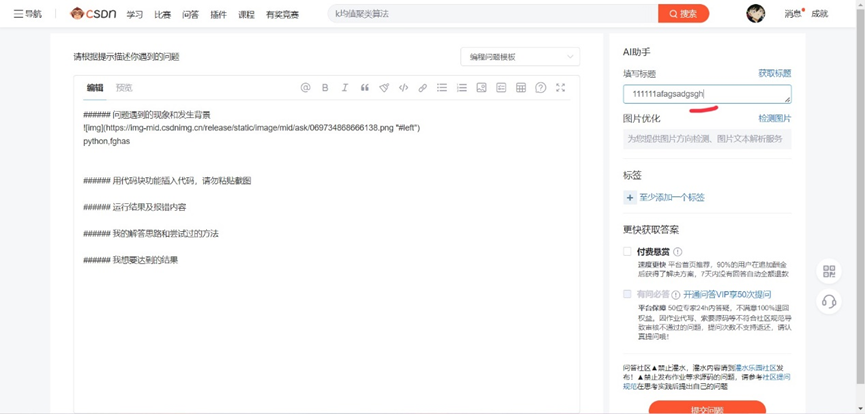Open the navigation hamburger menu

(27, 14)
